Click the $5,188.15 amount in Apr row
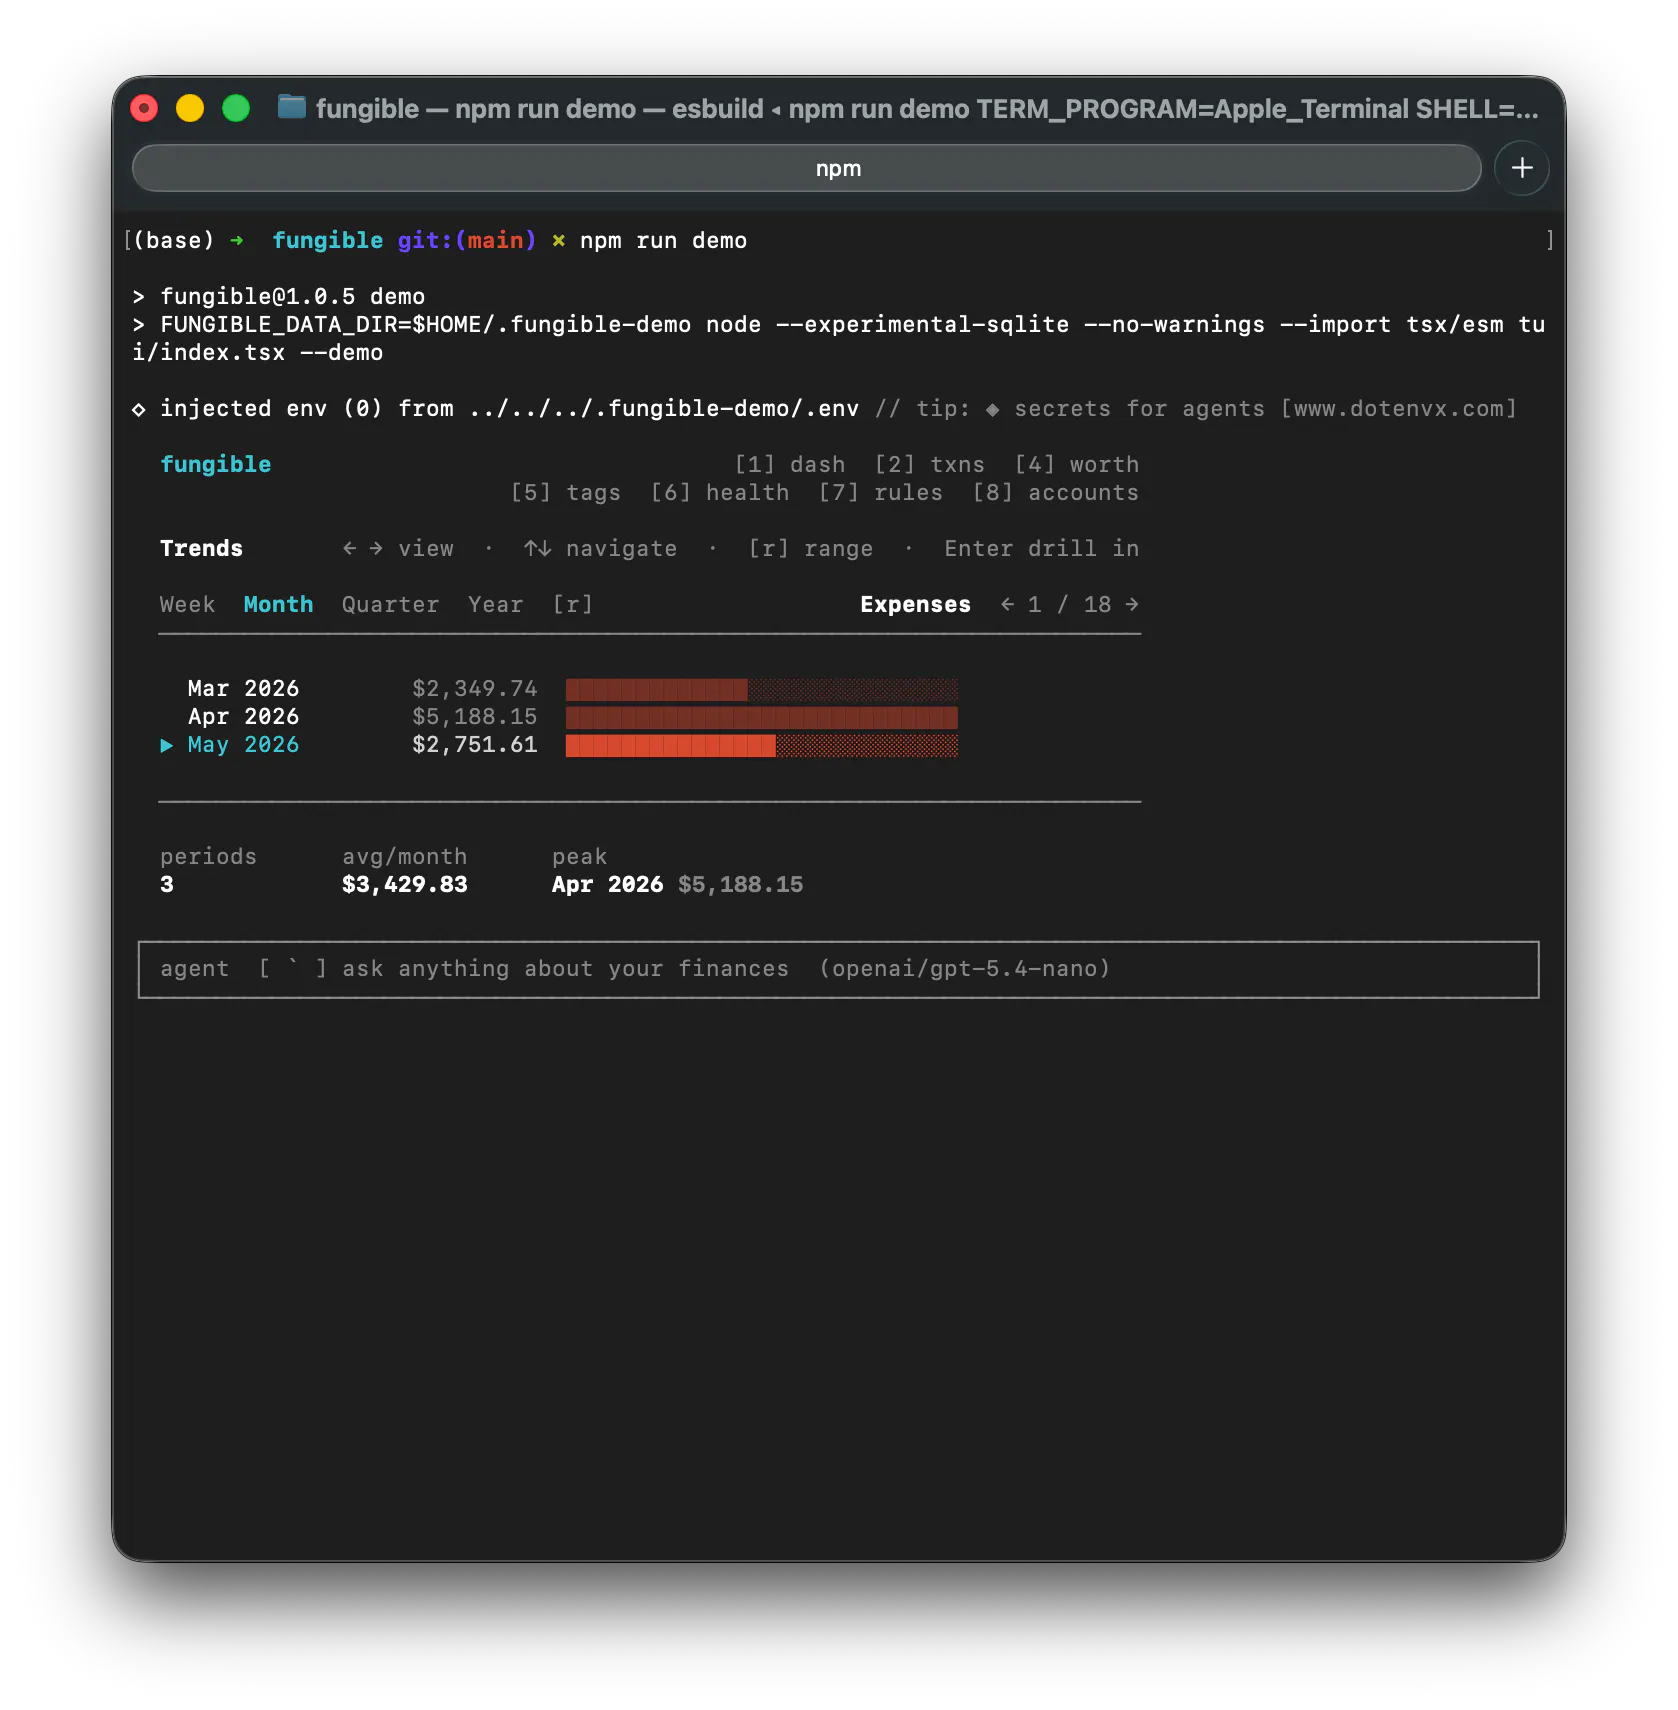 point(474,716)
